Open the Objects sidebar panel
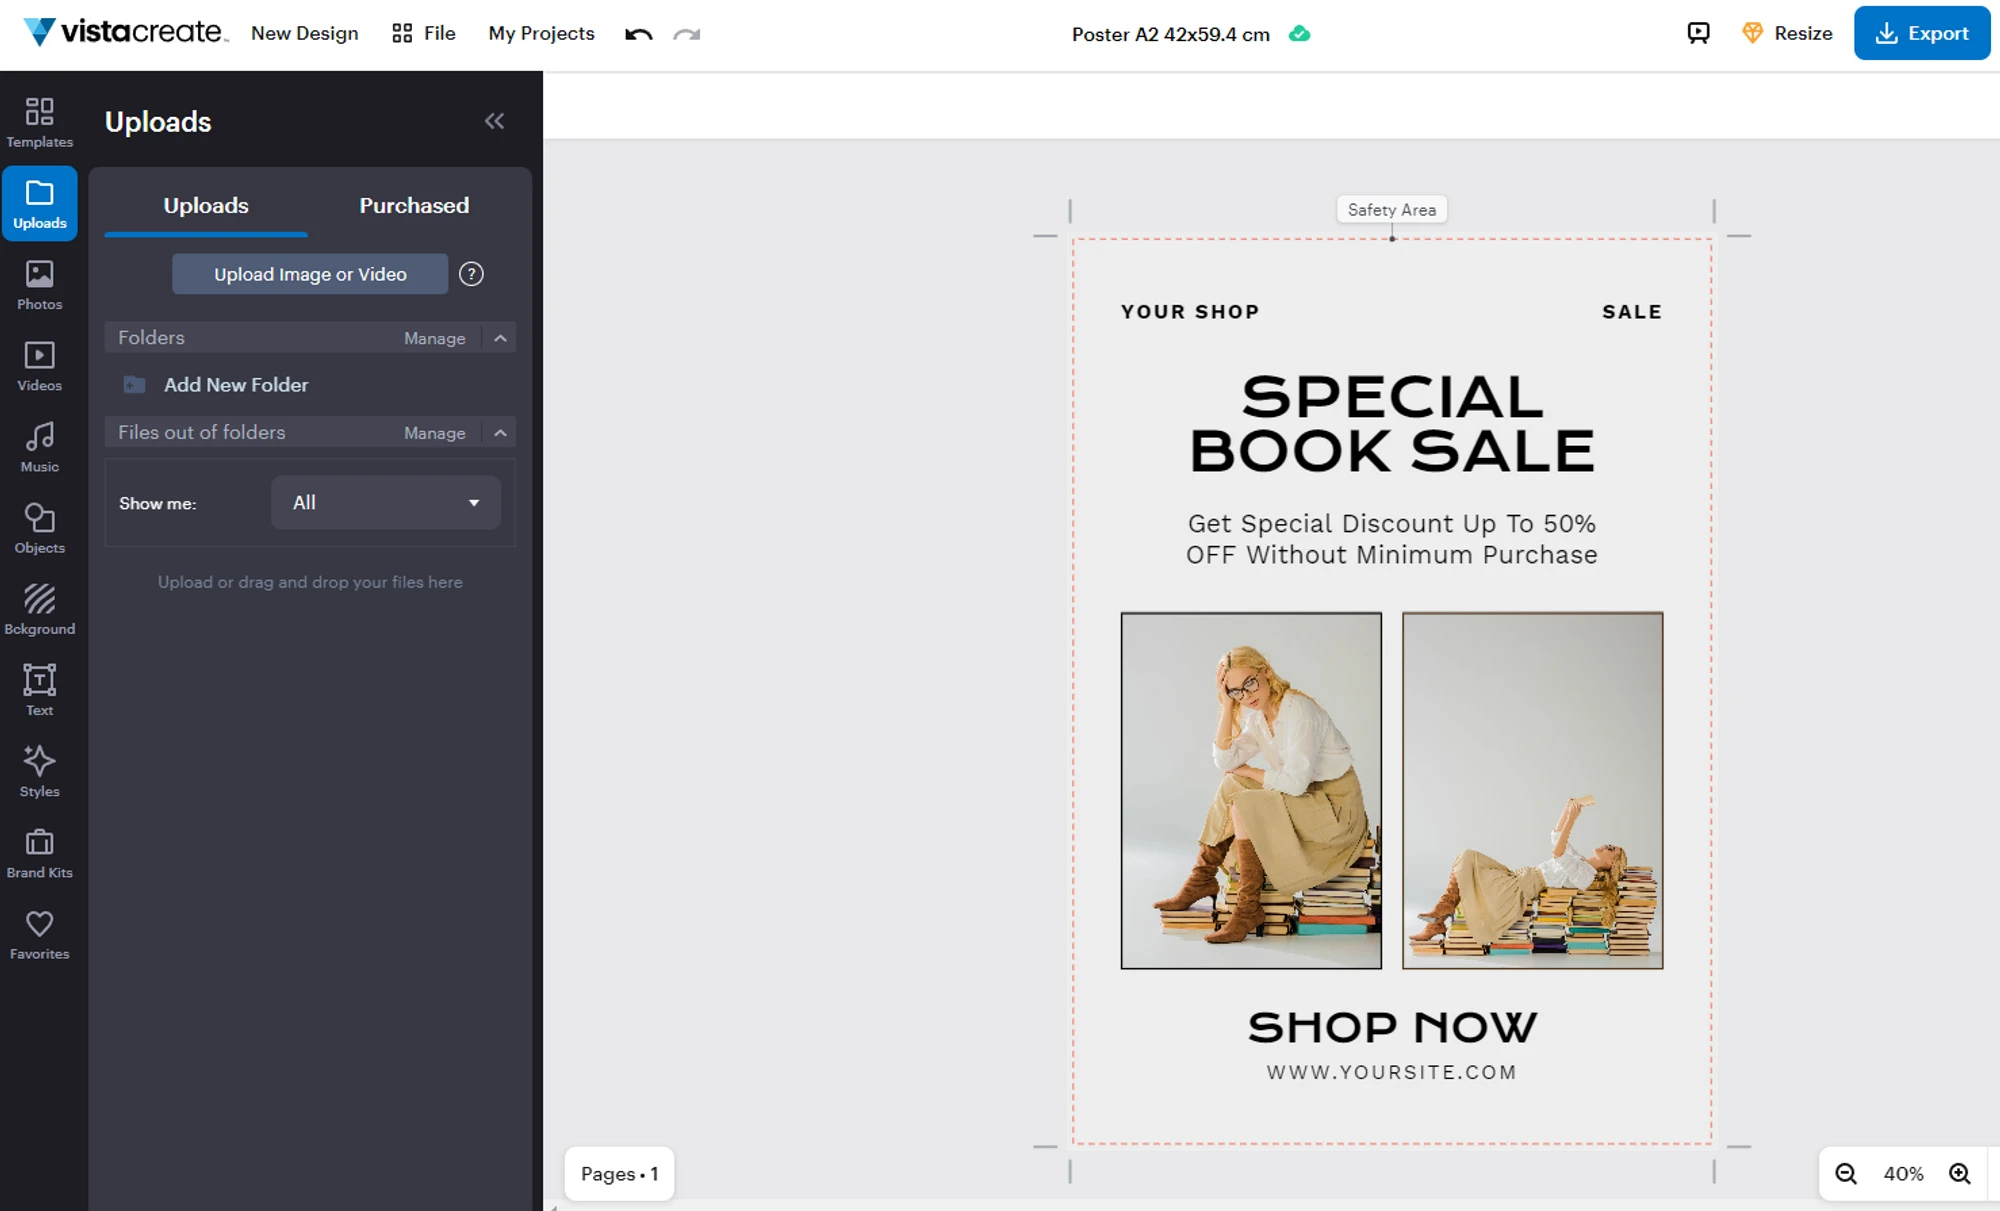 (x=39, y=528)
